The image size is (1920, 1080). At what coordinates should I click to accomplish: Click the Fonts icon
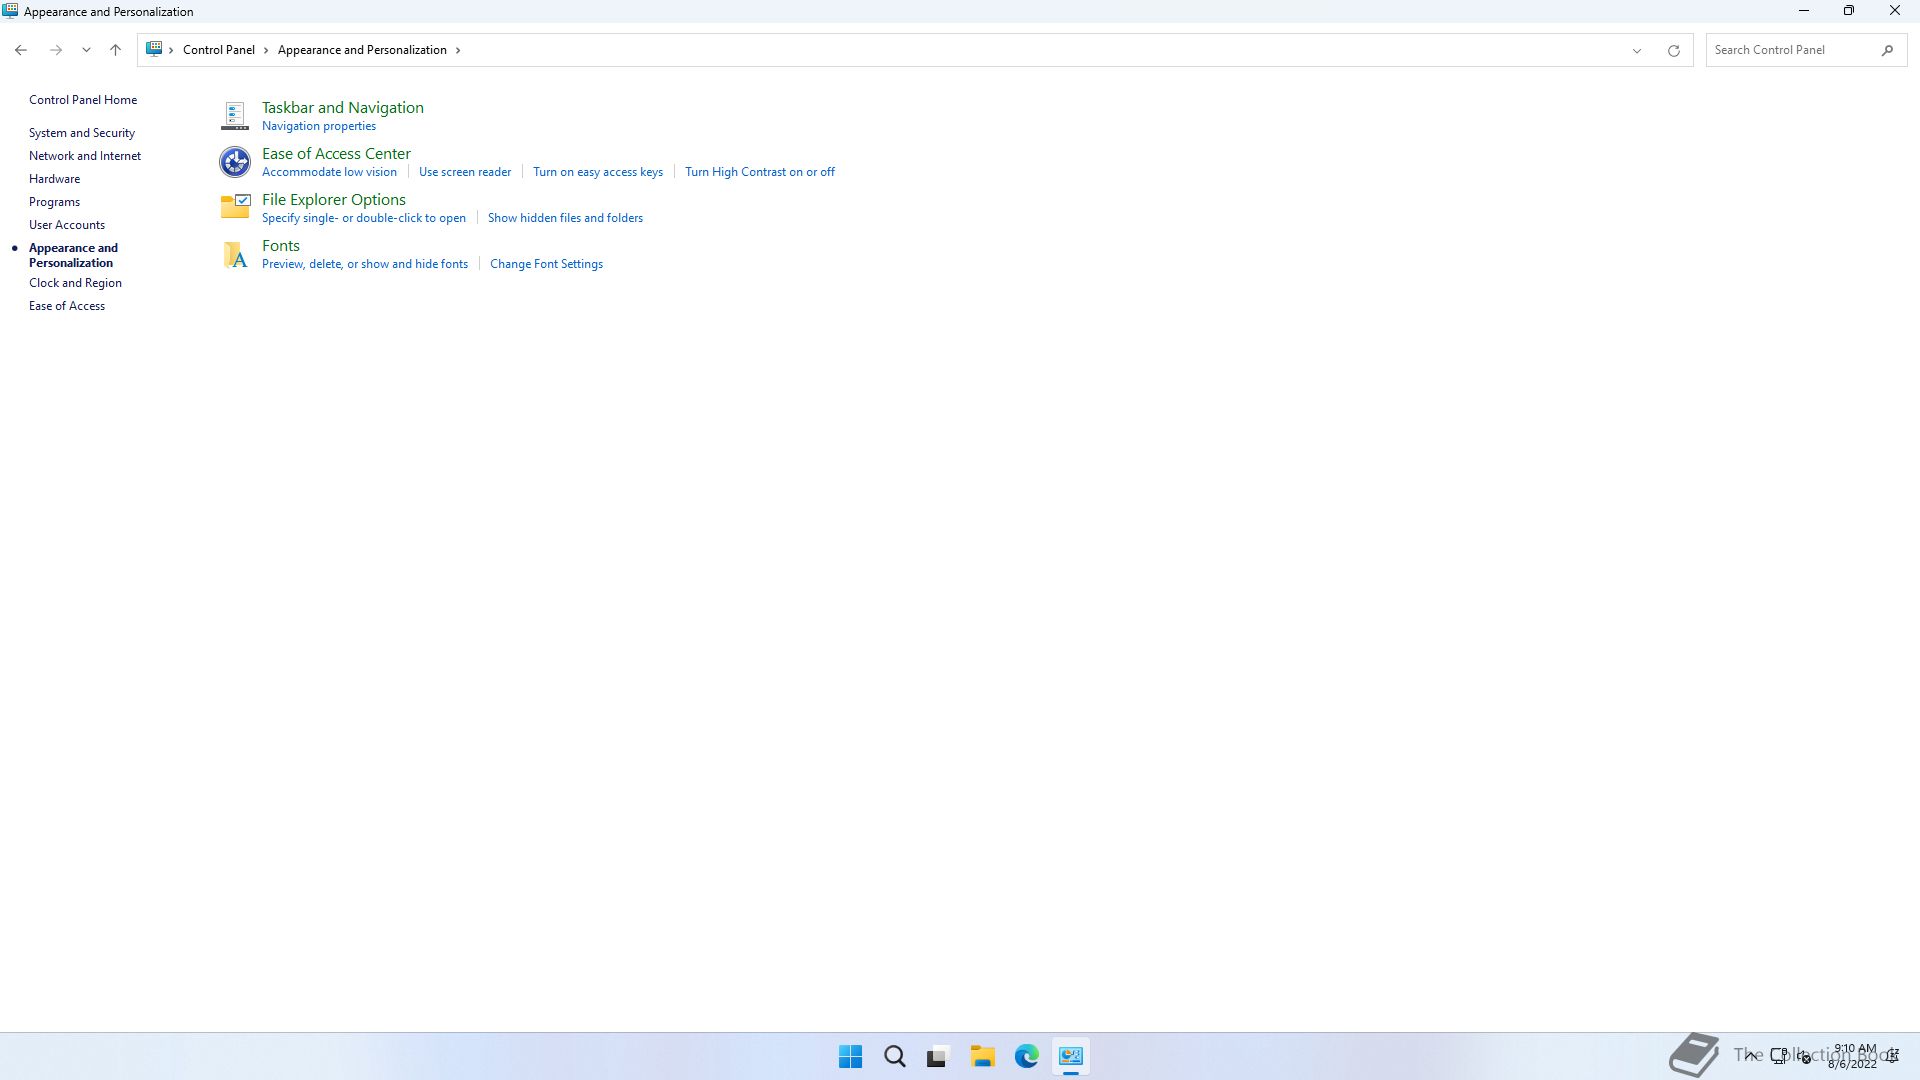(x=235, y=254)
